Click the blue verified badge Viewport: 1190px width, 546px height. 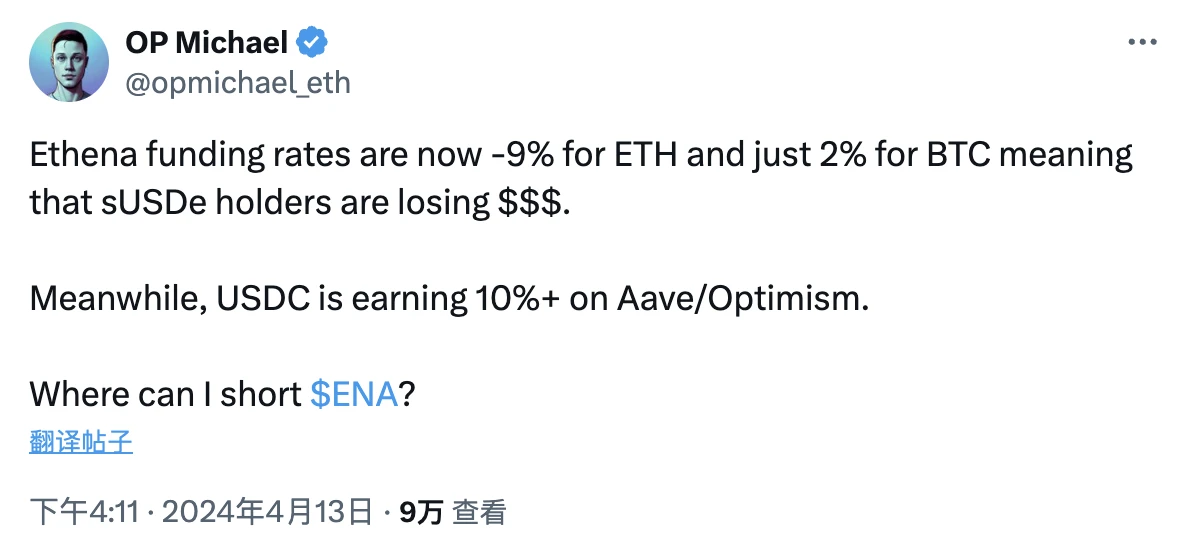click(312, 43)
